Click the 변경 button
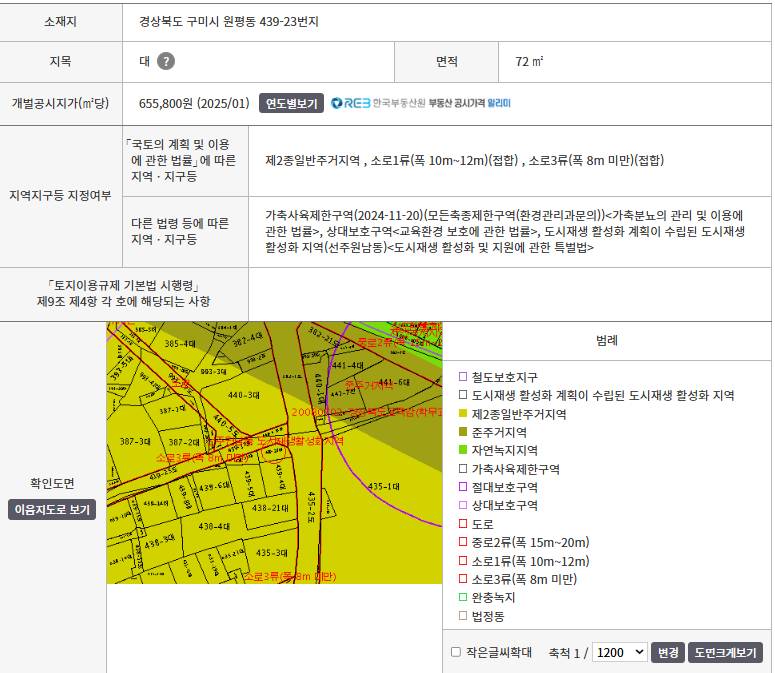Image resolution: width=775 pixels, height=673 pixels. click(668, 652)
